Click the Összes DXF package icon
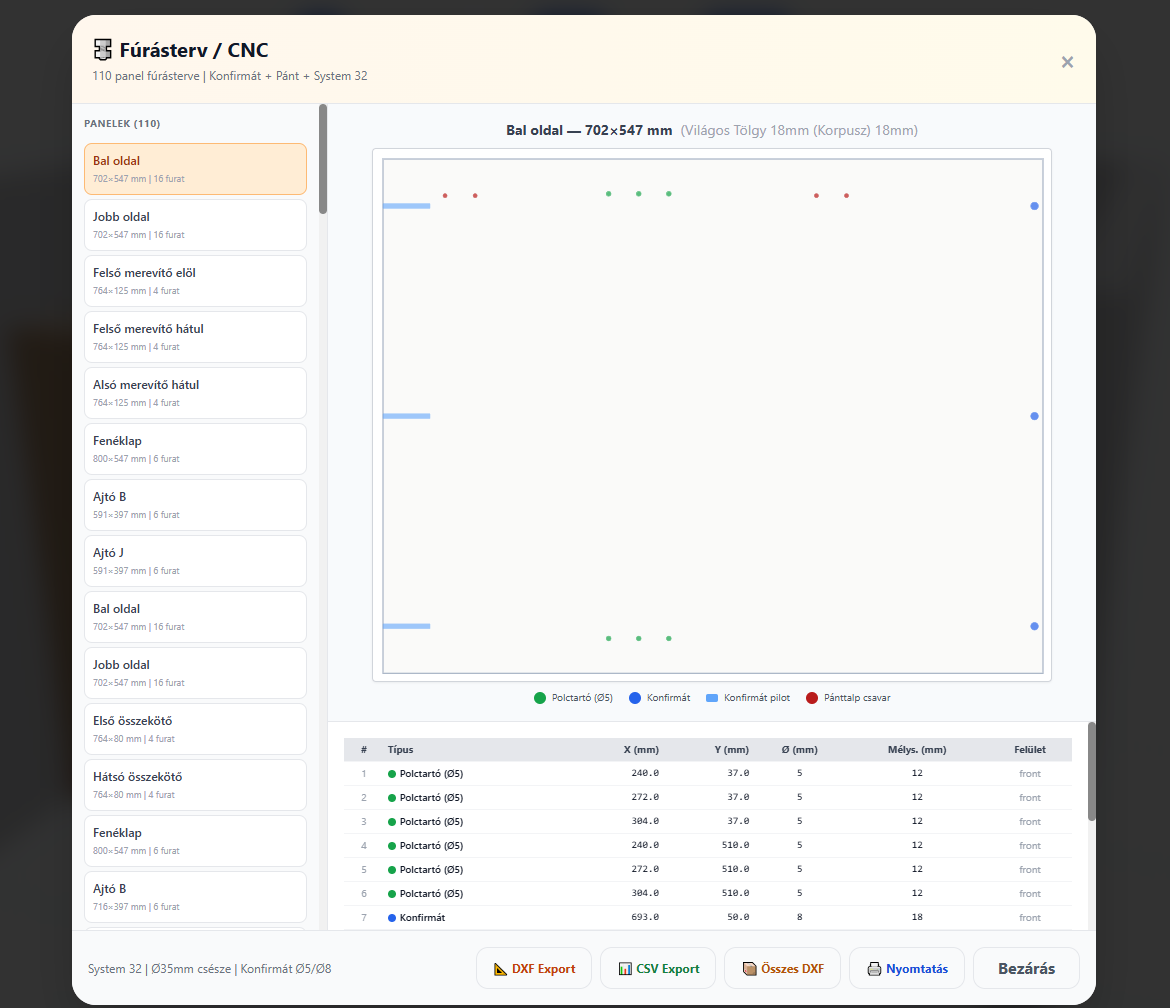The height and width of the screenshot is (1008, 1170). pos(750,968)
